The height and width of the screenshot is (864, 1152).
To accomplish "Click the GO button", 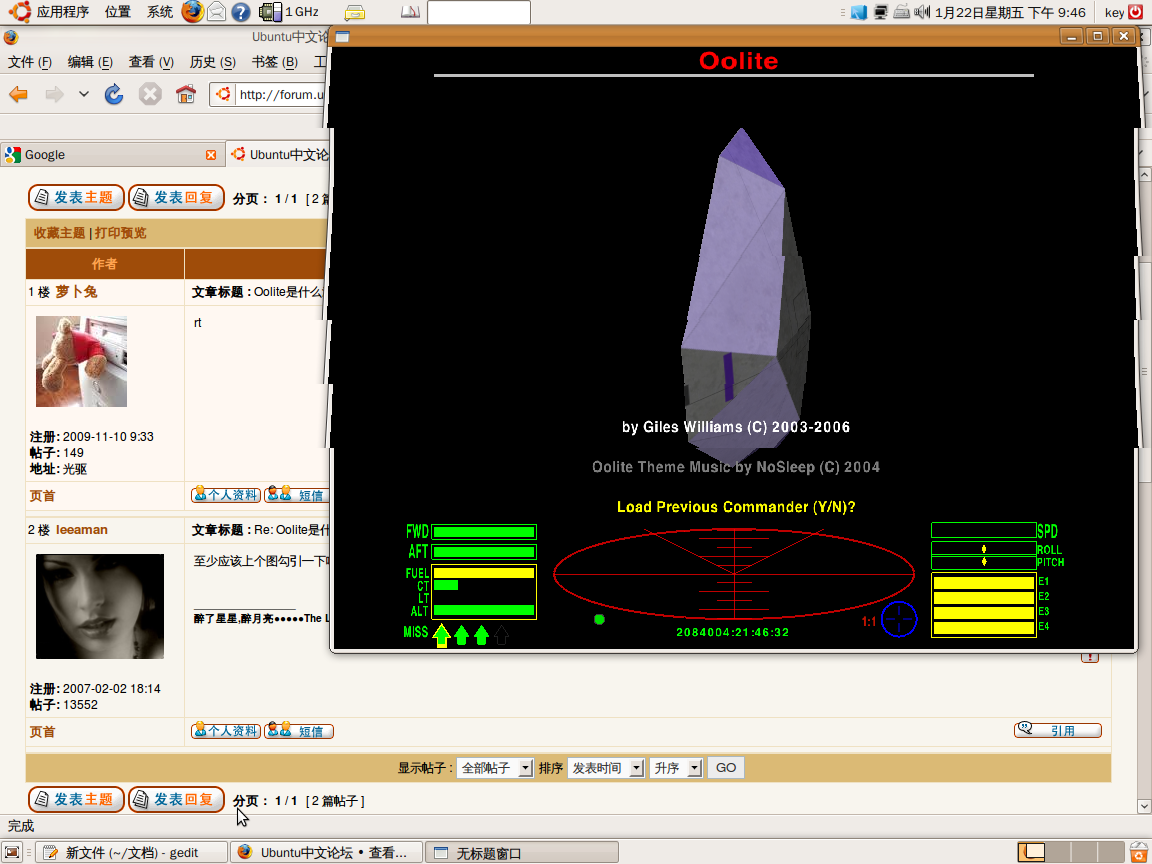I will pyautogui.click(x=726, y=768).
